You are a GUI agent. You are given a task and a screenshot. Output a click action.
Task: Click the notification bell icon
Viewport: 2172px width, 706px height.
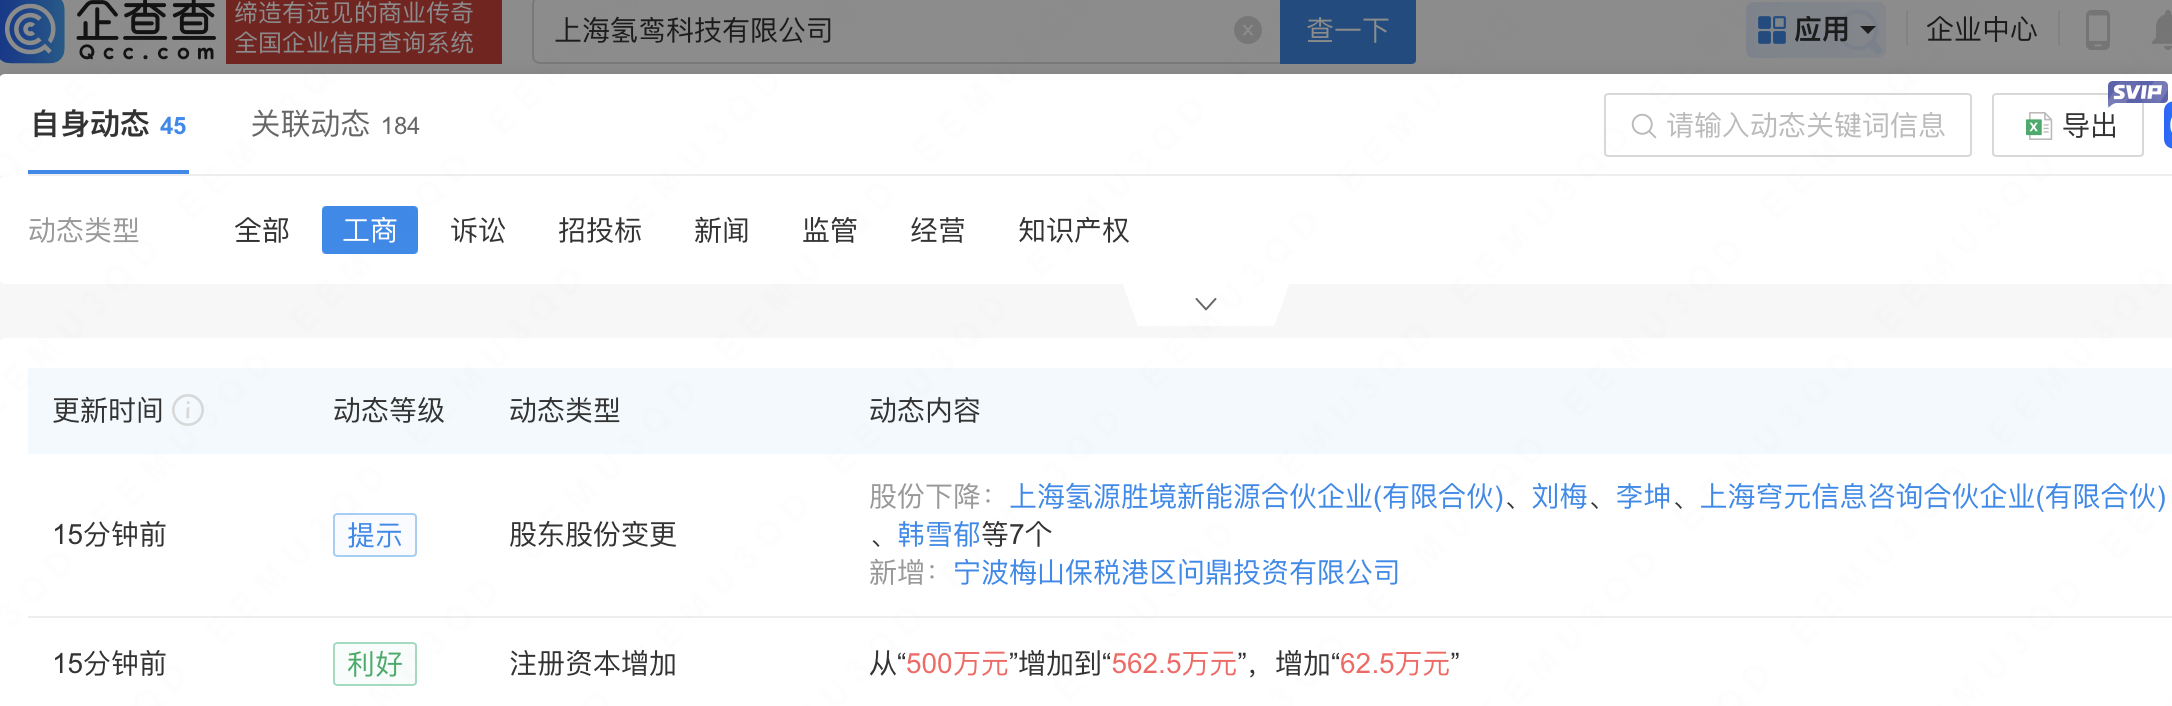(2162, 30)
